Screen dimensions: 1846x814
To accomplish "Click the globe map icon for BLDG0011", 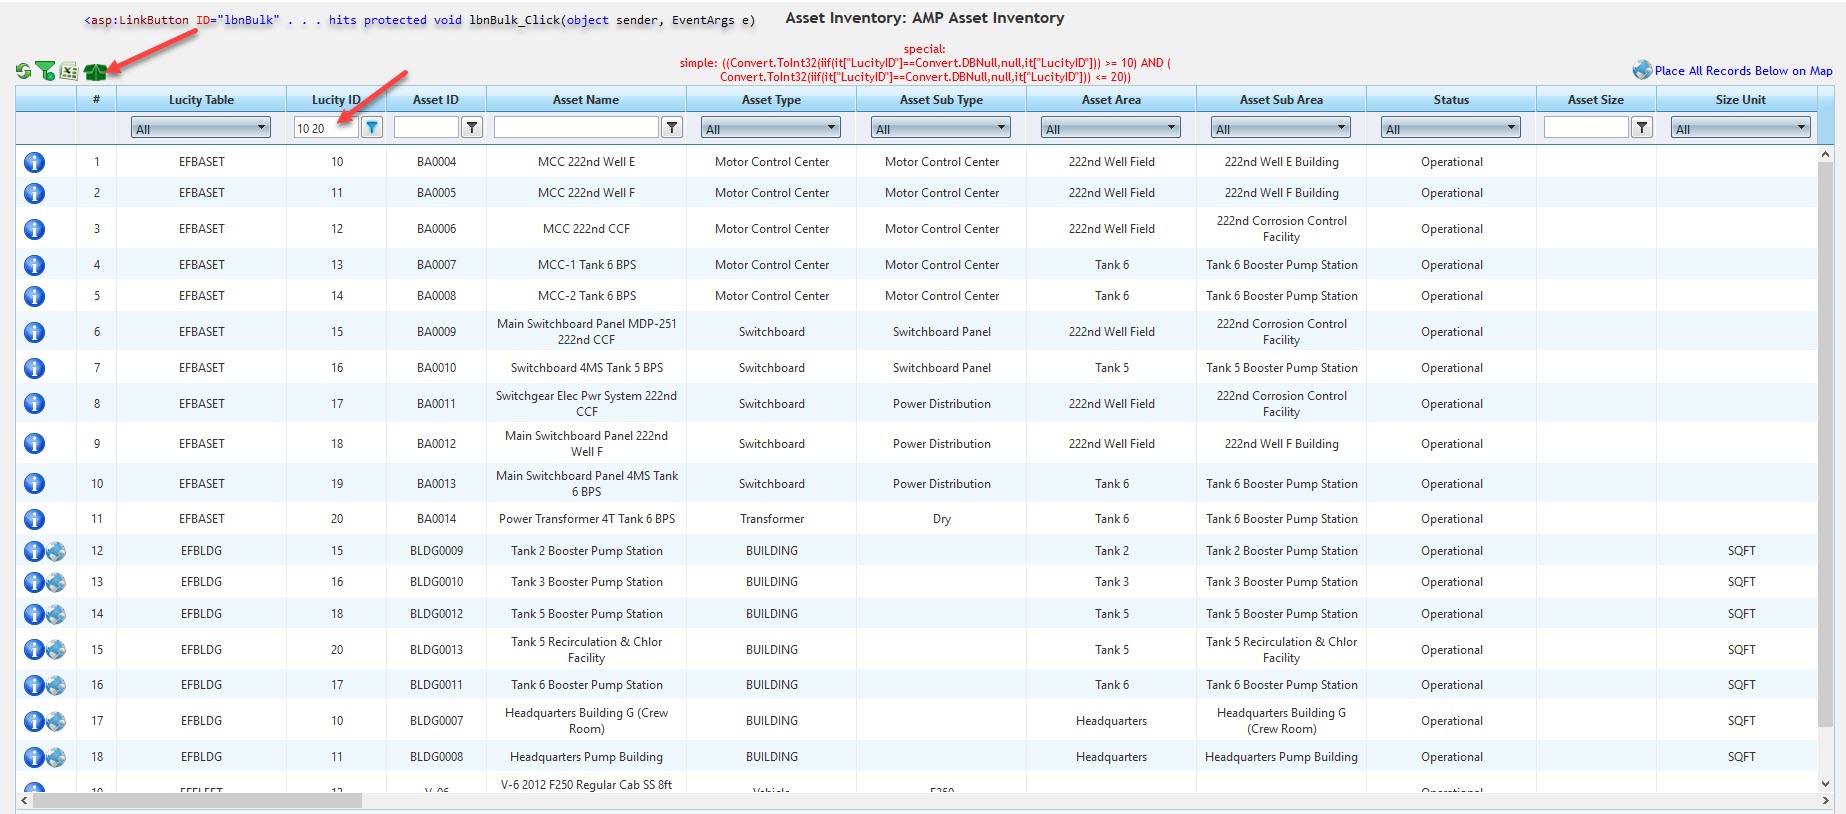I will (56, 685).
